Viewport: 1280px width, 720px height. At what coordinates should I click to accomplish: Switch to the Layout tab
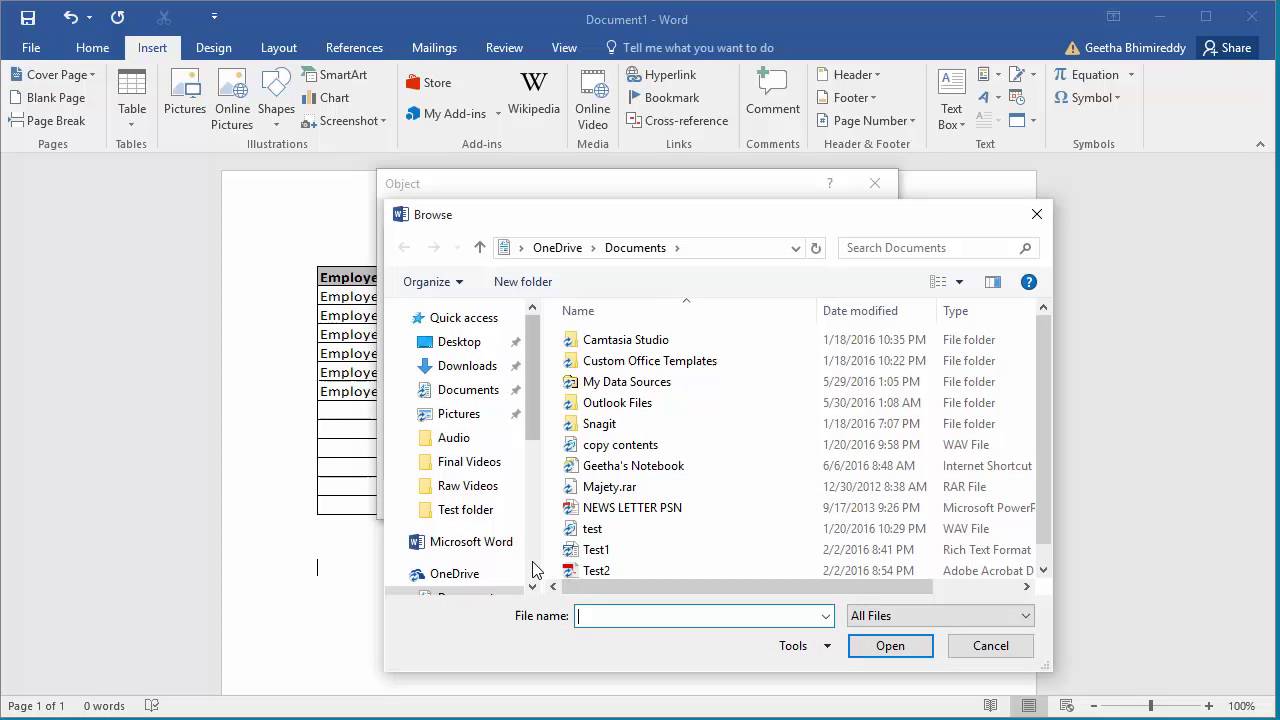point(279,48)
